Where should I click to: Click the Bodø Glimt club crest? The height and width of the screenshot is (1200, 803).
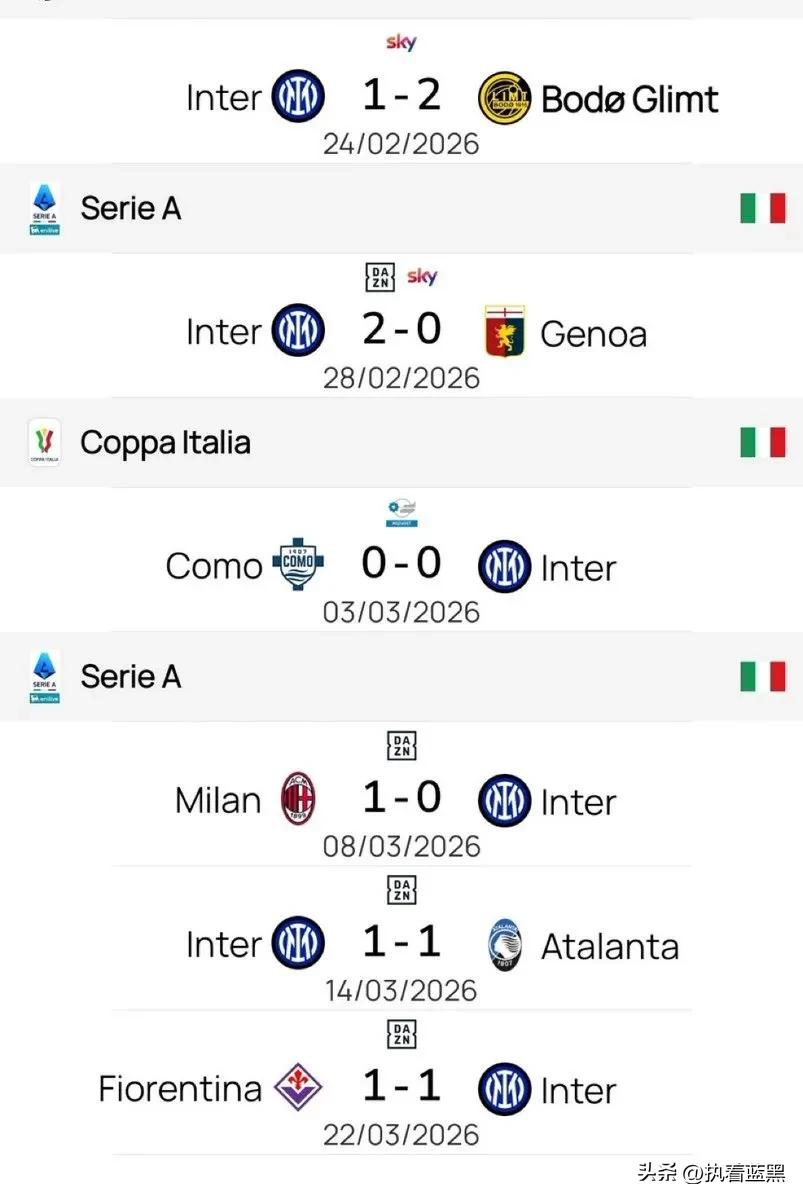[505, 97]
